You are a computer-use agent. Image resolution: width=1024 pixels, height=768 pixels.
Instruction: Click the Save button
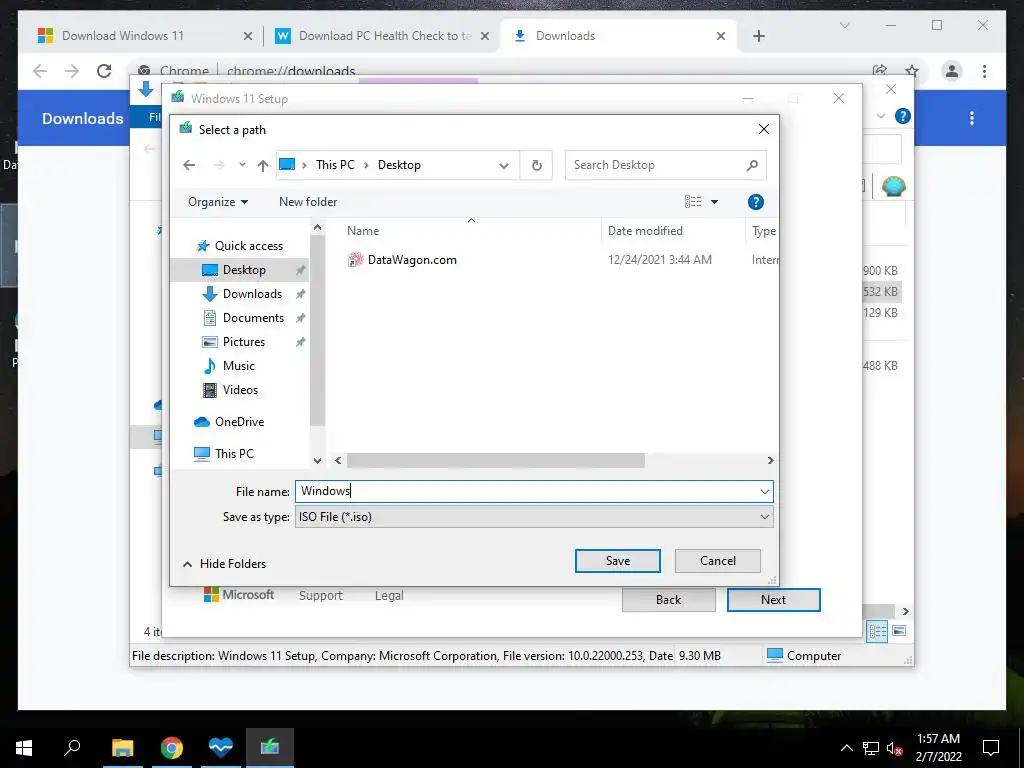point(617,561)
